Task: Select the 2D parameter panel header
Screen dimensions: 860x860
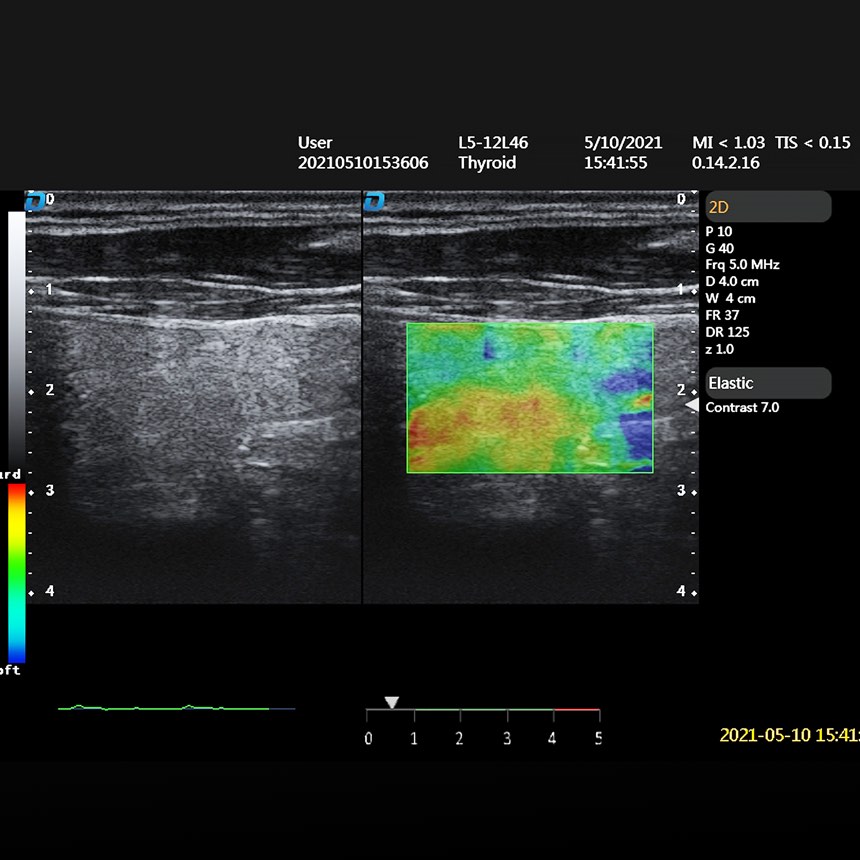Action: (768, 207)
